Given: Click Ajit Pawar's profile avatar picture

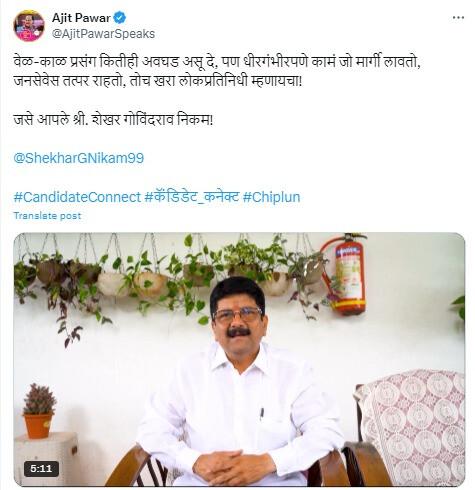Looking at the screenshot, I should [x=29, y=26].
